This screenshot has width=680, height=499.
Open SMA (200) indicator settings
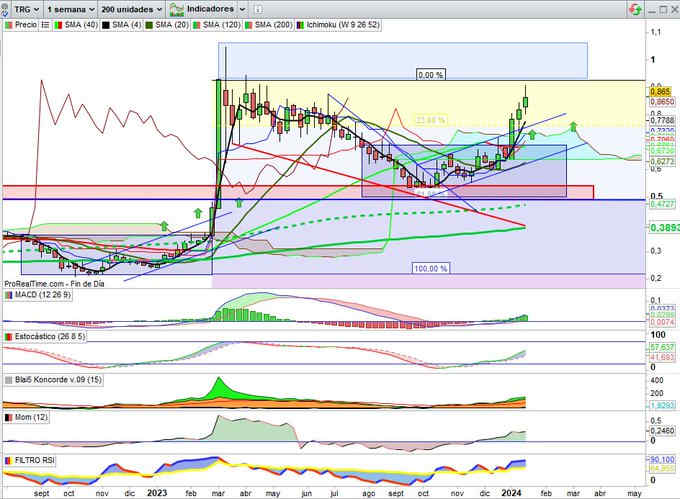pyautogui.click(x=273, y=25)
